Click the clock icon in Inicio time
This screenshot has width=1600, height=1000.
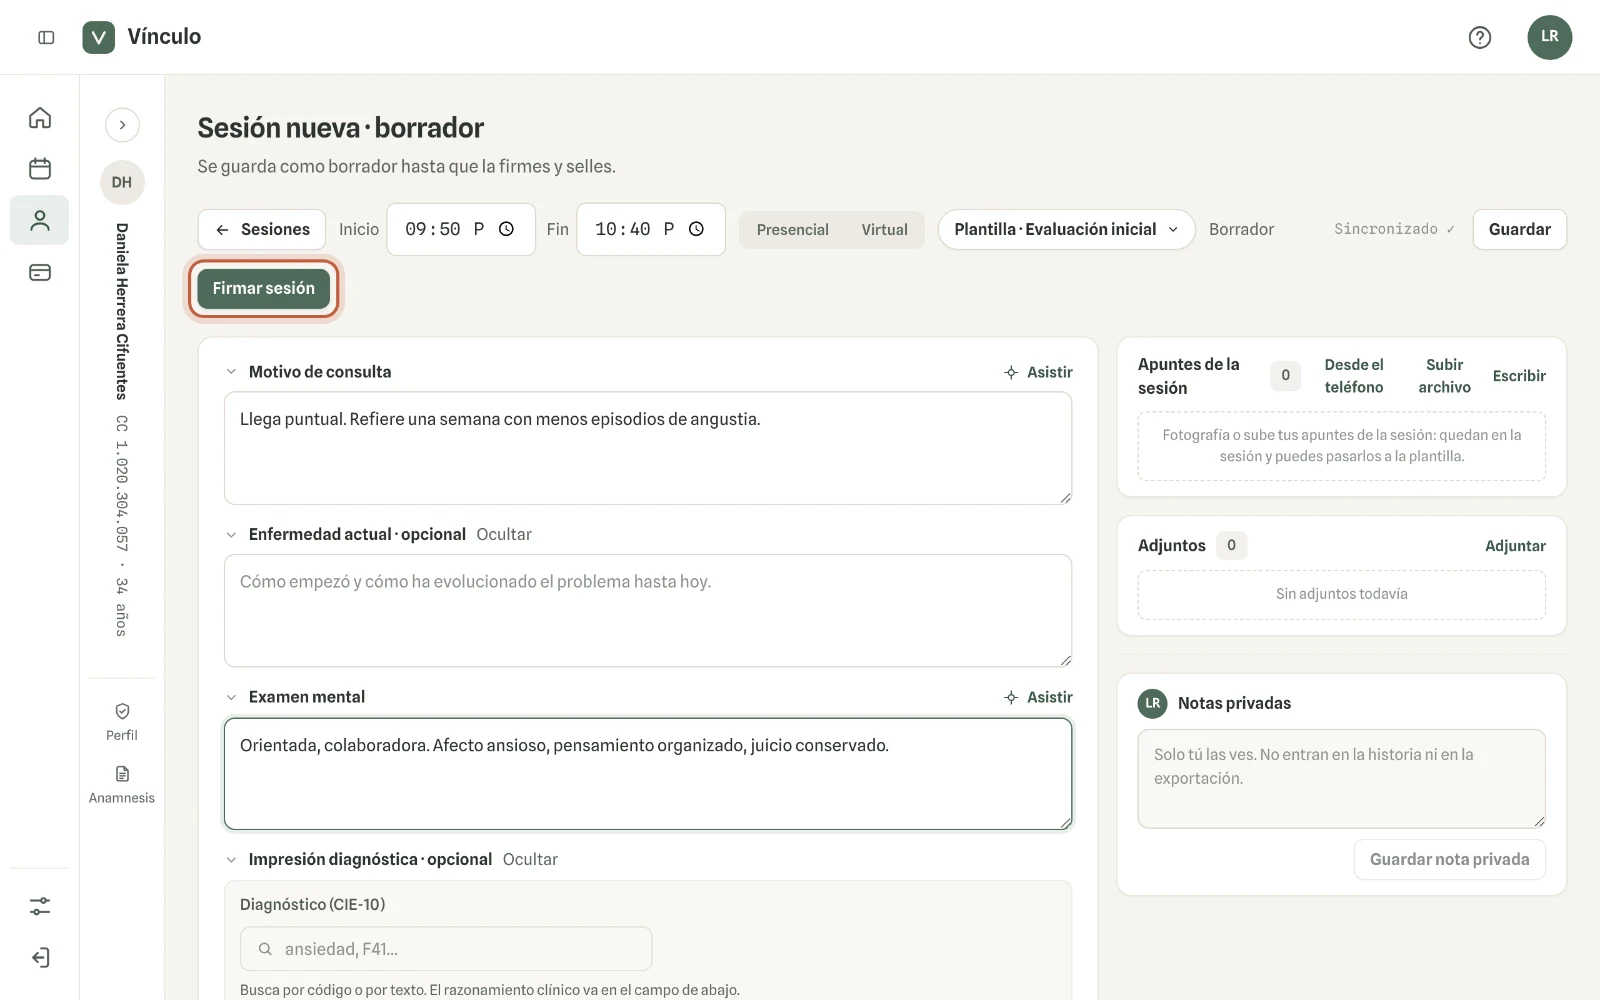click(507, 229)
